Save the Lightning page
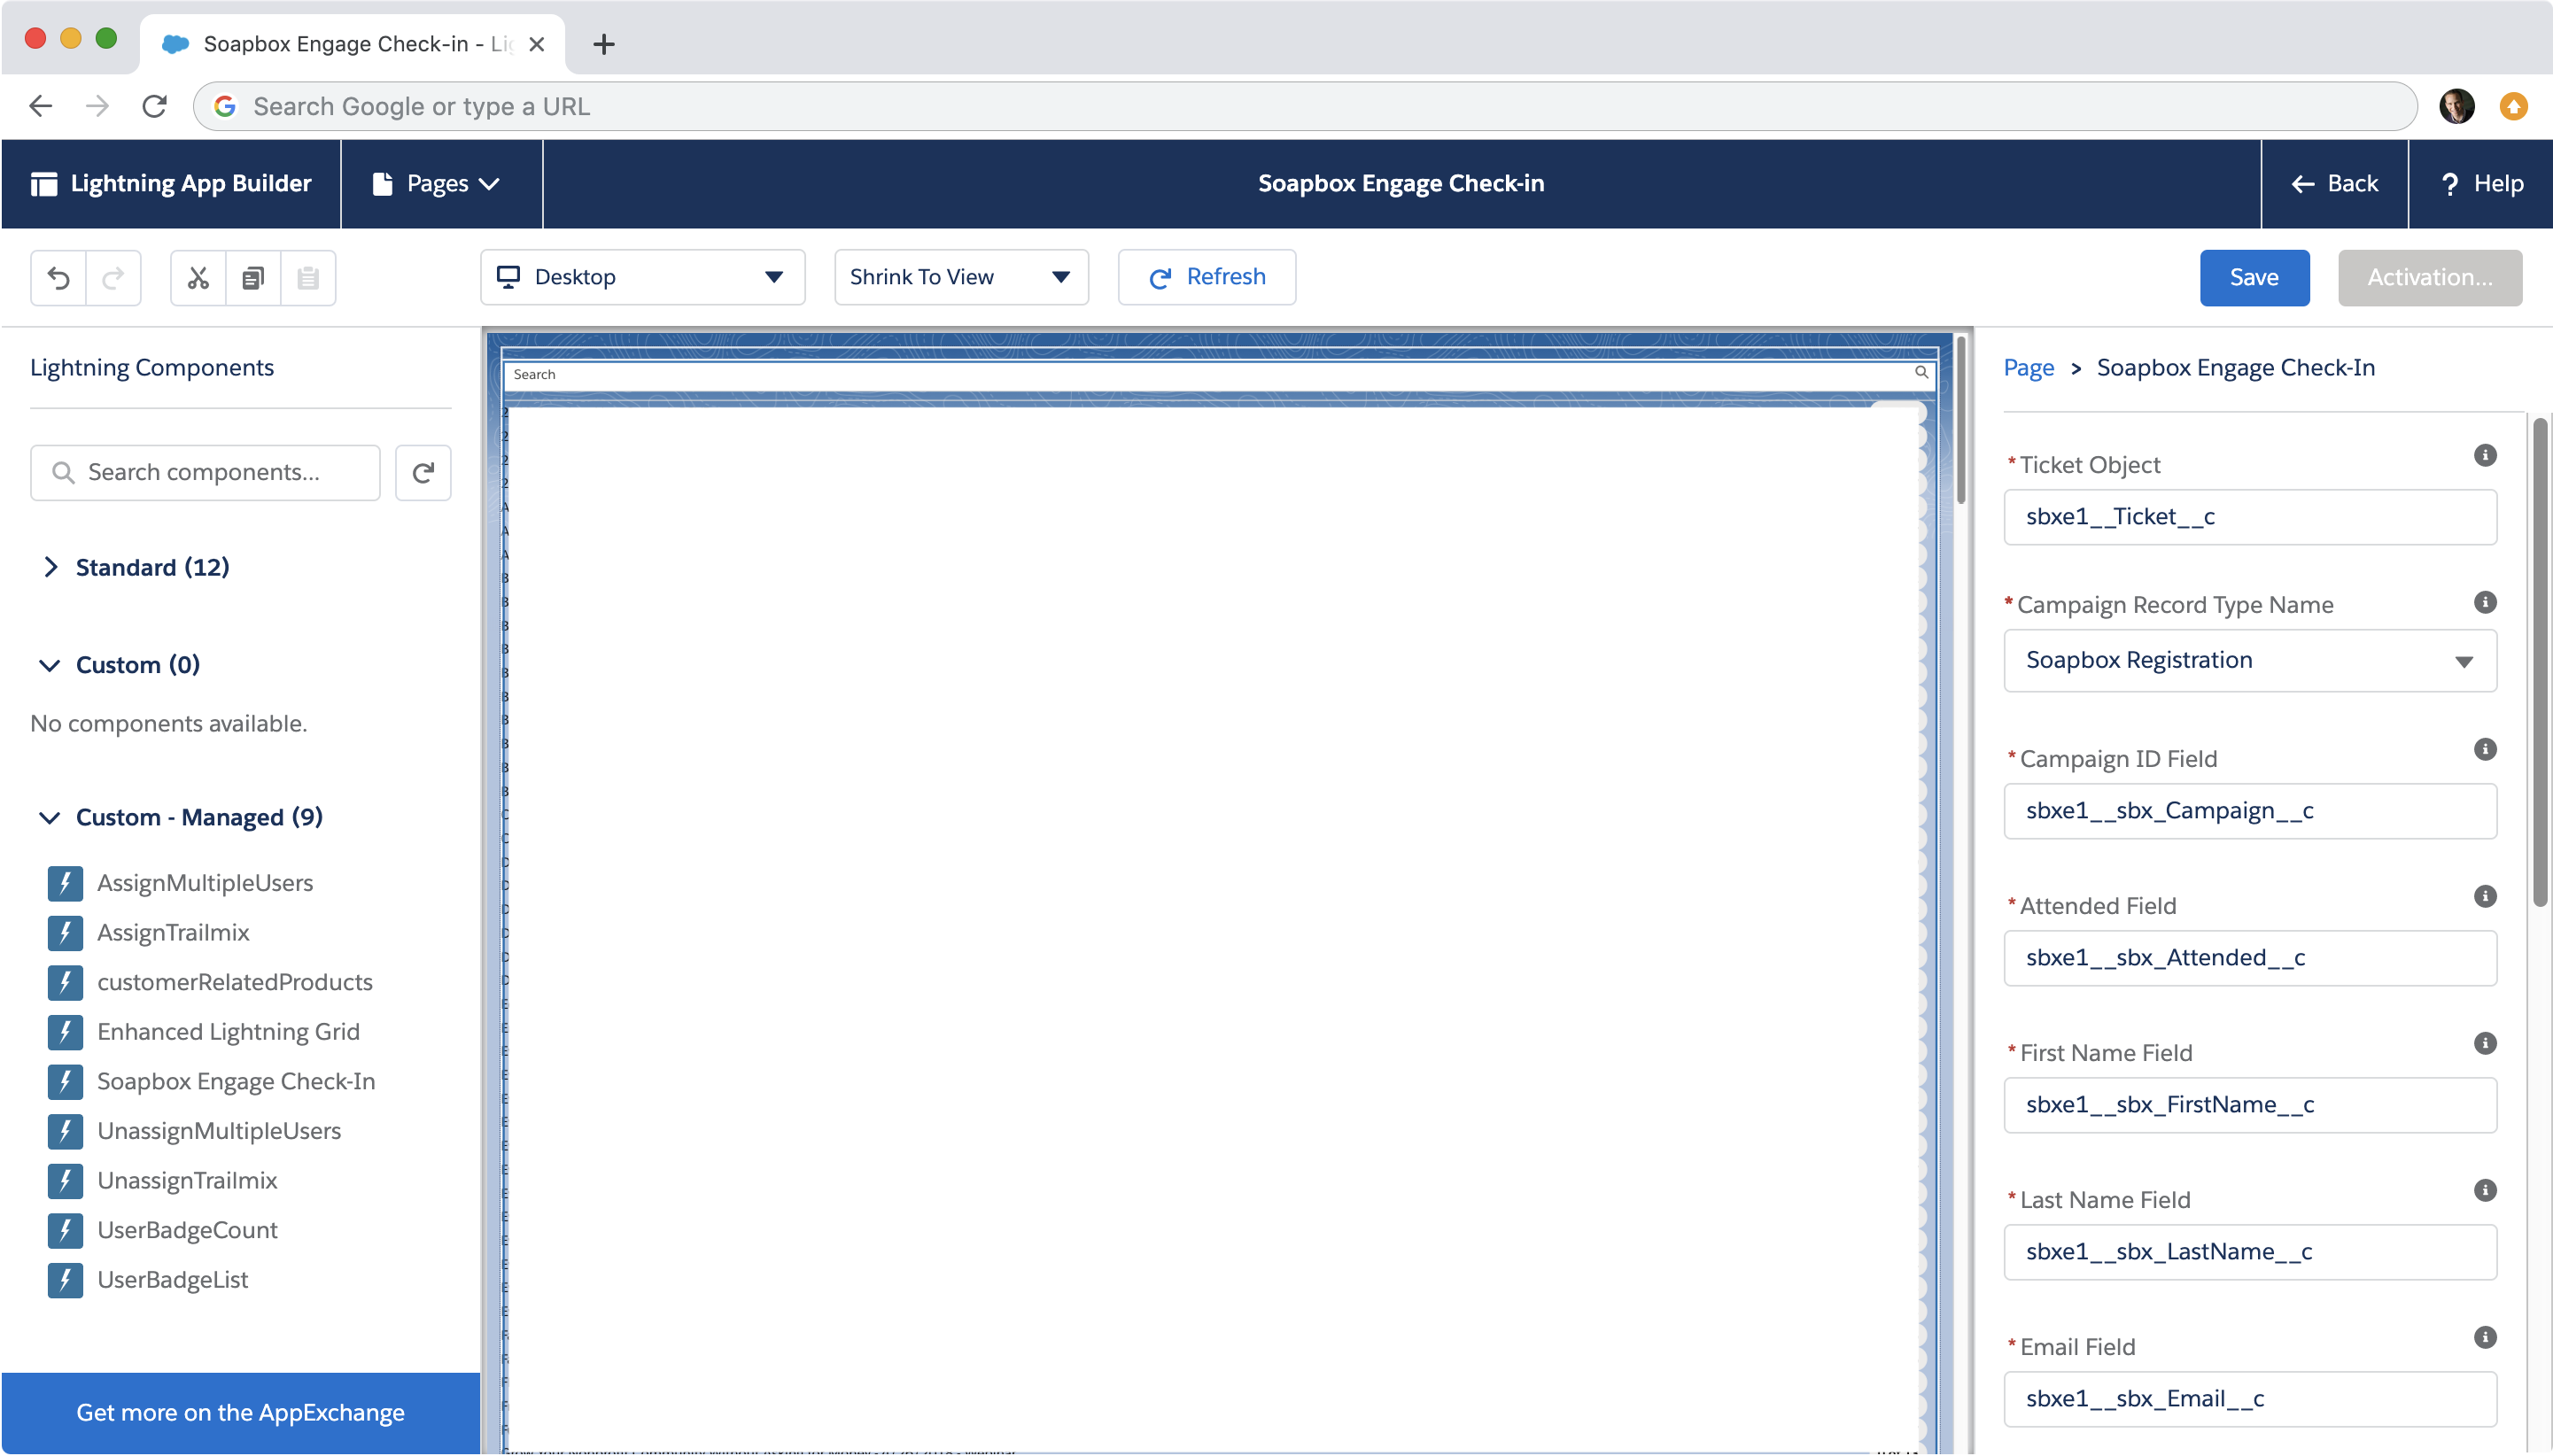The image size is (2553, 1456). (x=2254, y=277)
